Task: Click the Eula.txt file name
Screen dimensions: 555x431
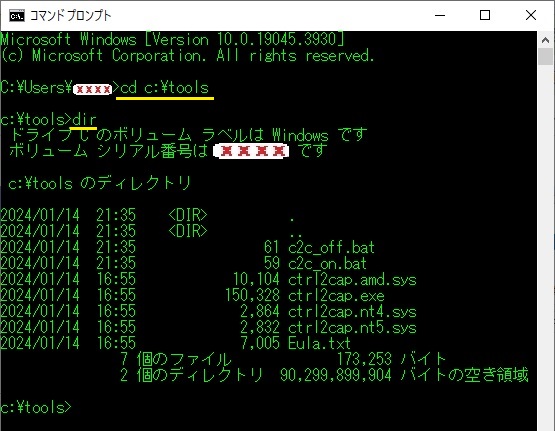Action: click(x=319, y=343)
